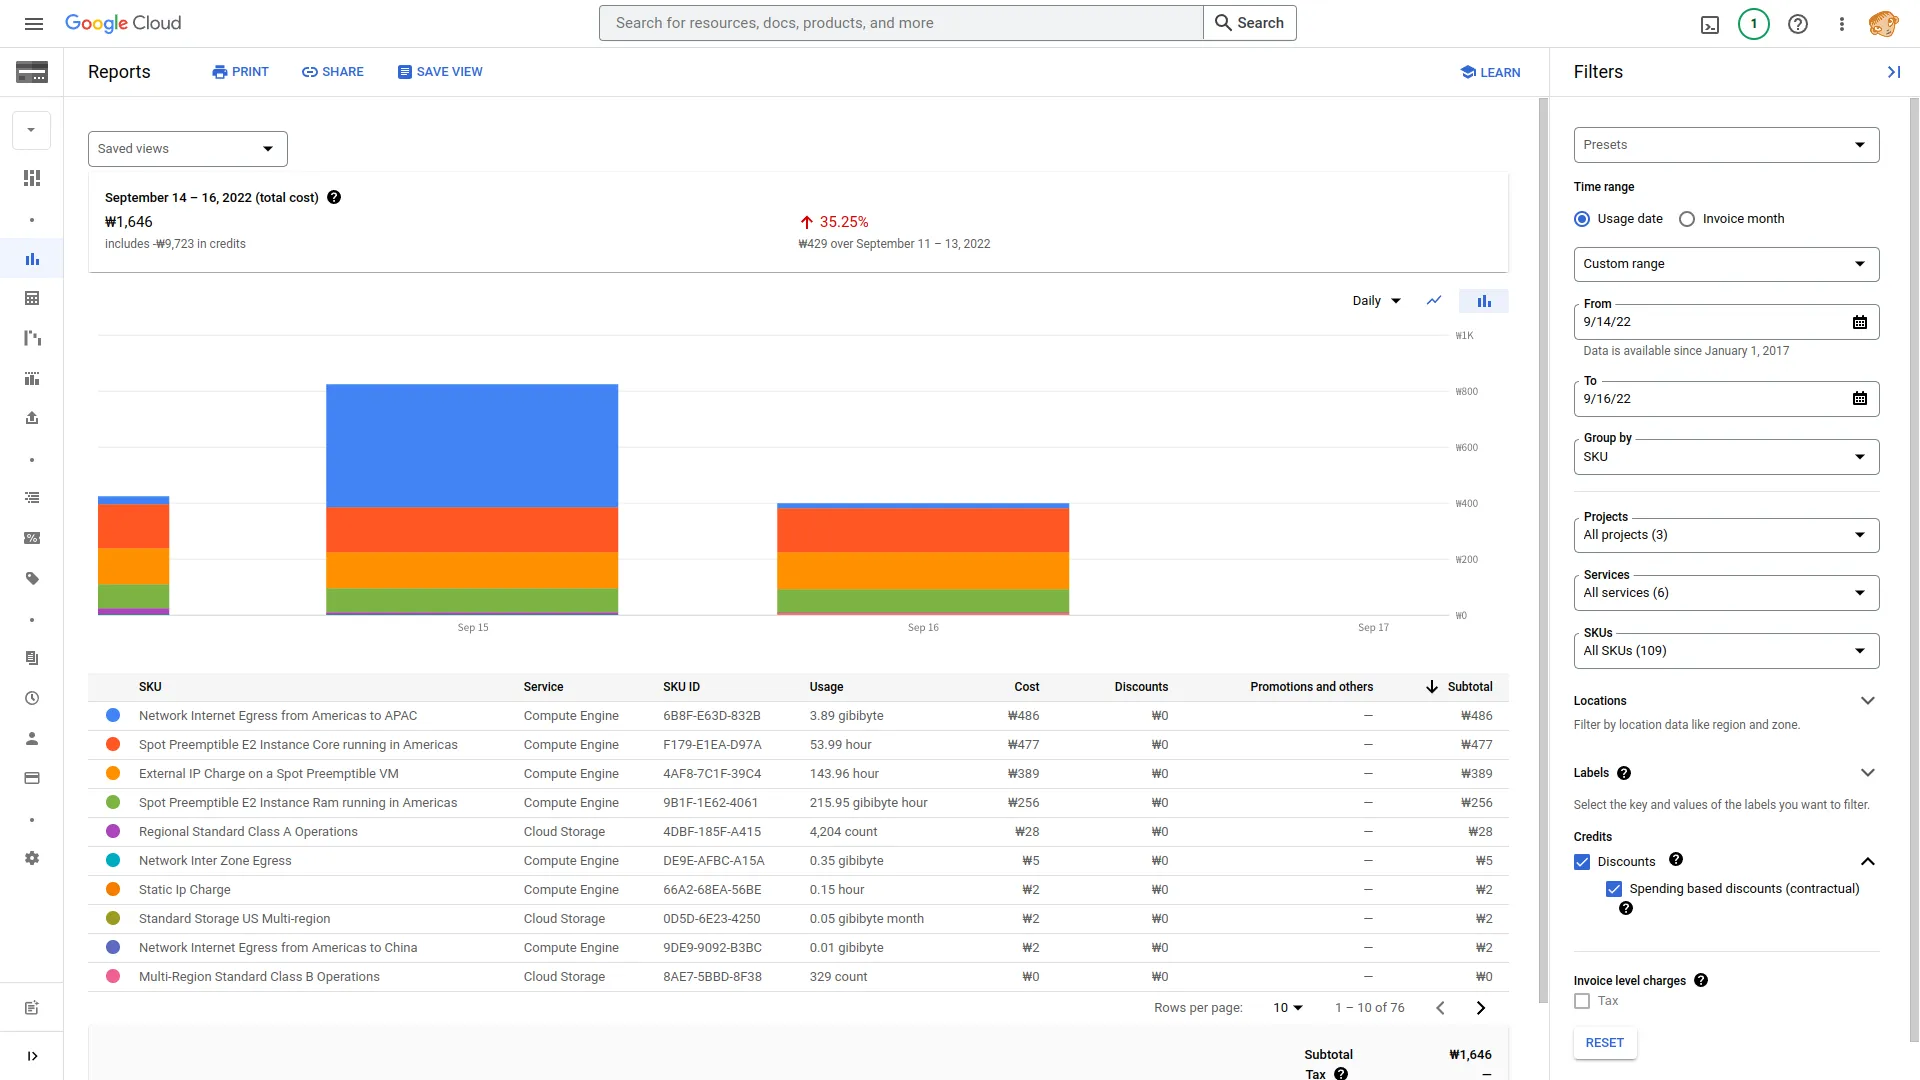Open the main navigation hamburger menu

pyautogui.click(x=33, y=23)
